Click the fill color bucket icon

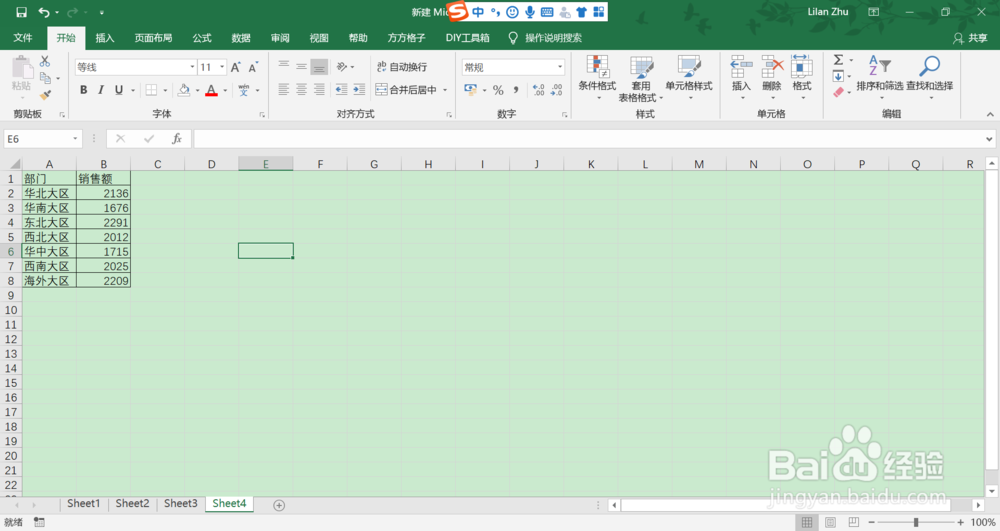[x=184, y=90]
